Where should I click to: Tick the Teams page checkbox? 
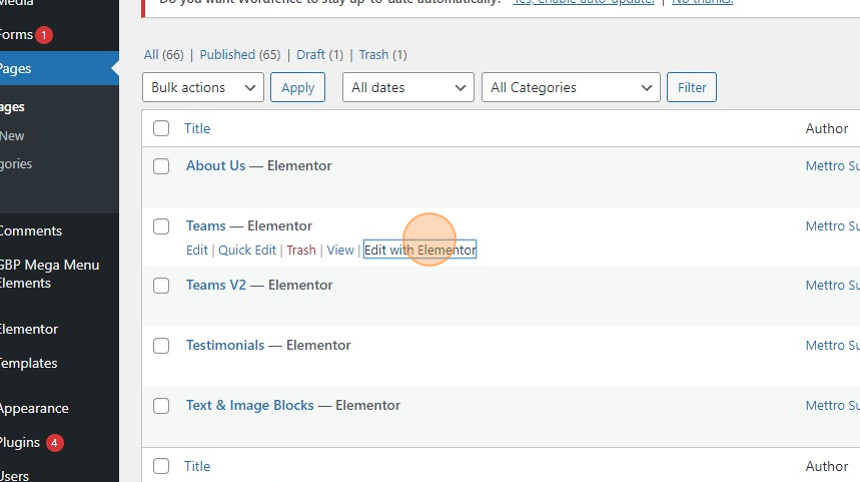pyautogui.click(x=161, y=226)
